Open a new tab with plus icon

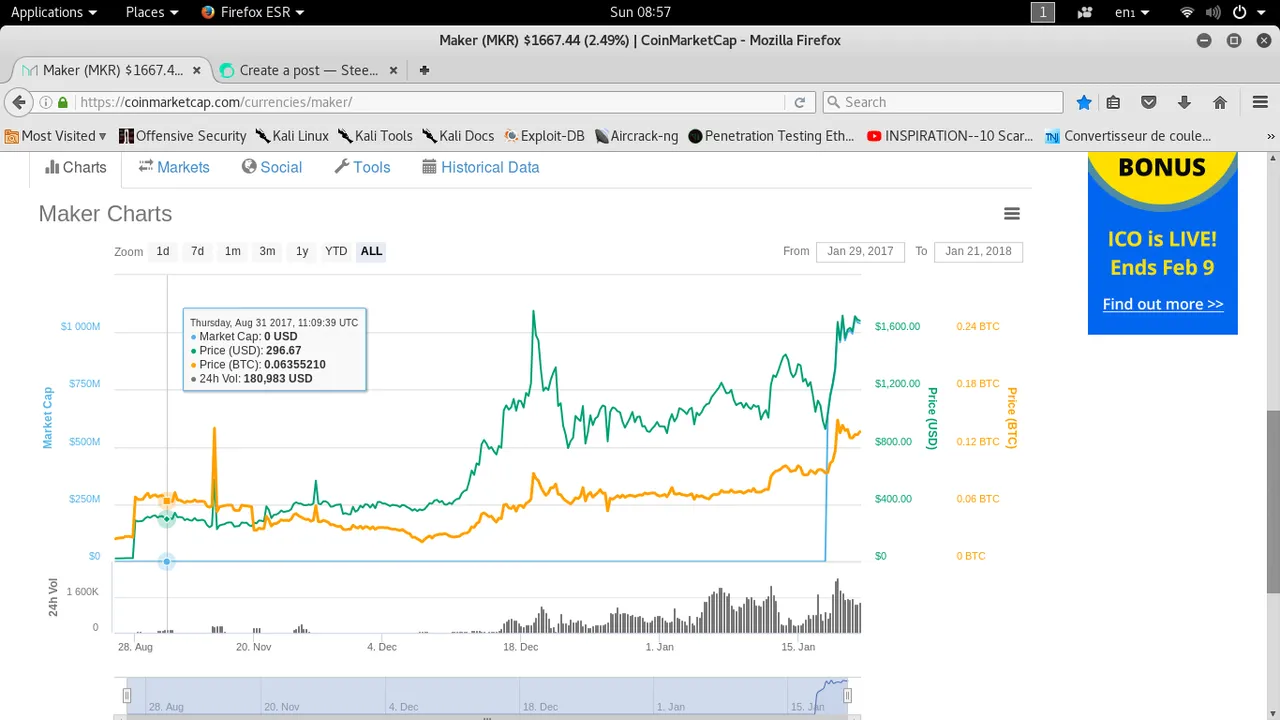click(424, 70)
